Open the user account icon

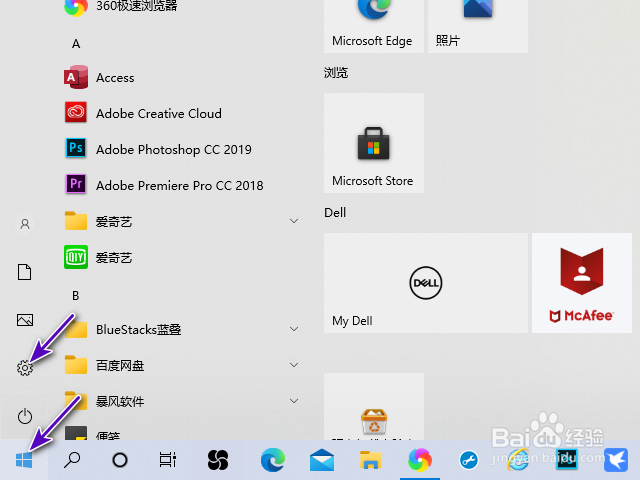click(x=24, y=224)
